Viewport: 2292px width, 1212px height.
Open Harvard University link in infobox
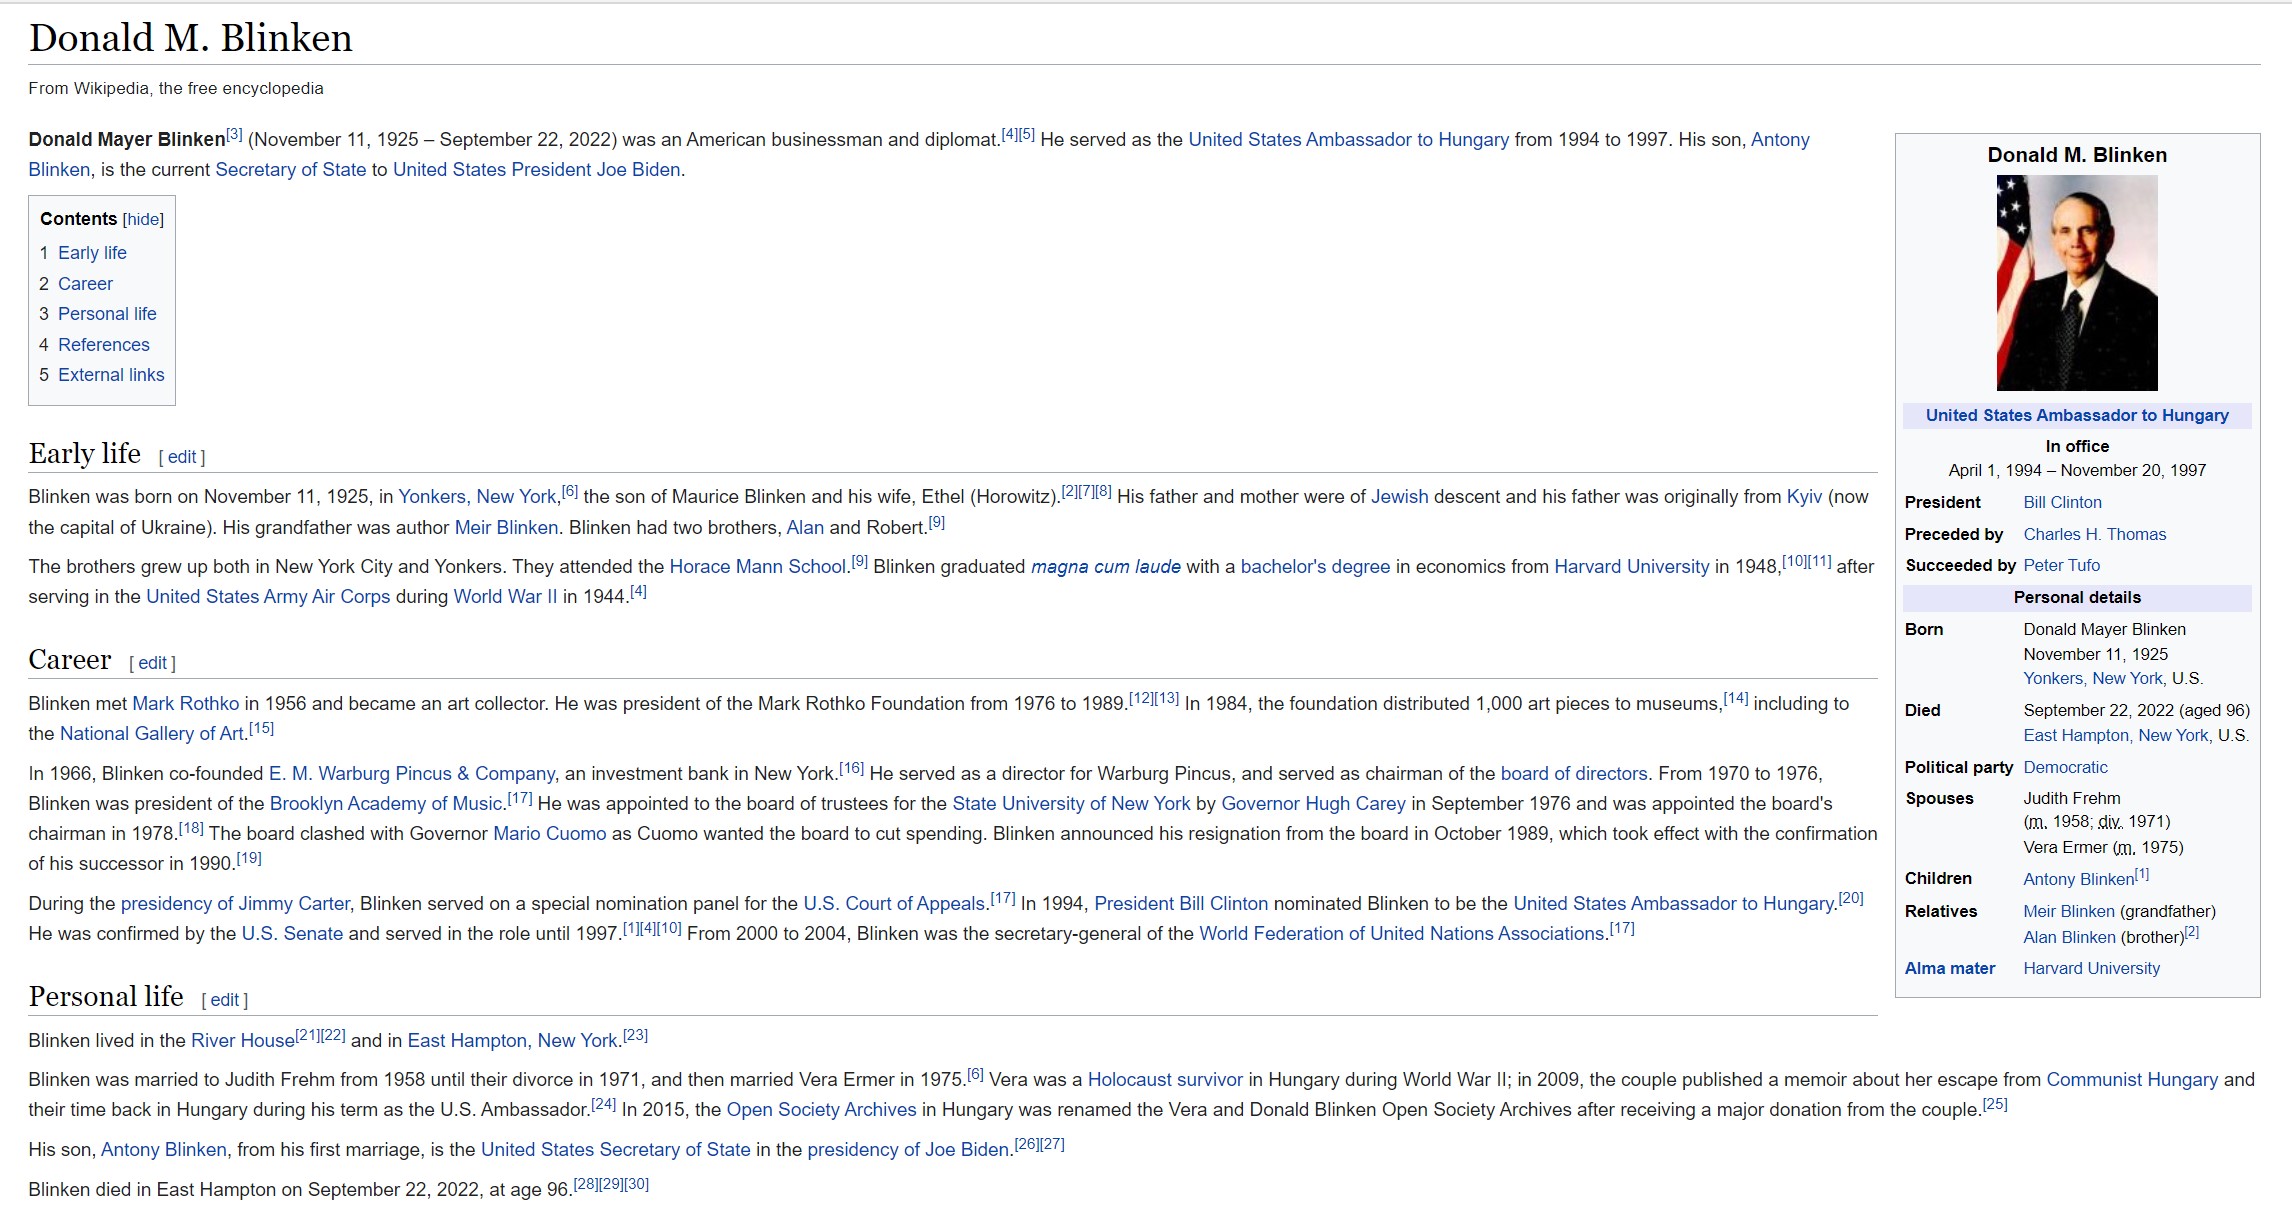coord(2091,968)
